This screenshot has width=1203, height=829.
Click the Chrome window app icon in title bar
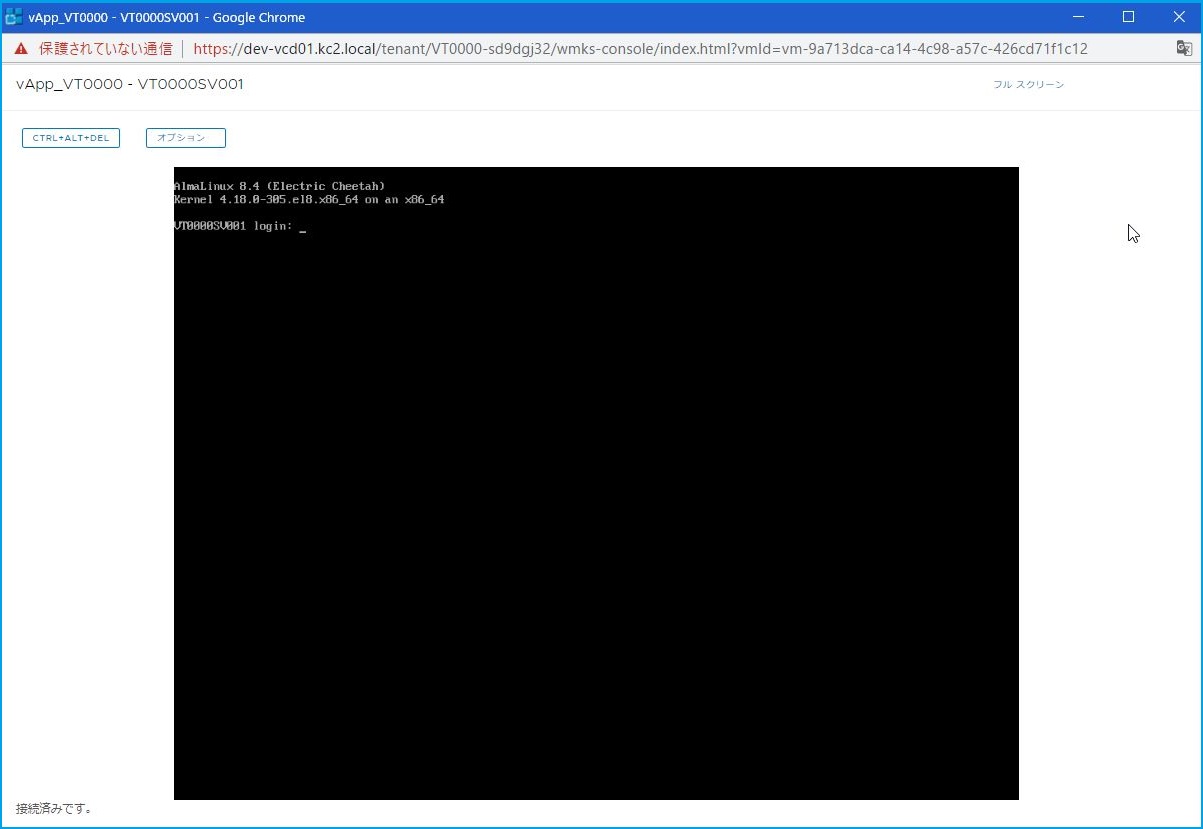click(x=14, y=17)
